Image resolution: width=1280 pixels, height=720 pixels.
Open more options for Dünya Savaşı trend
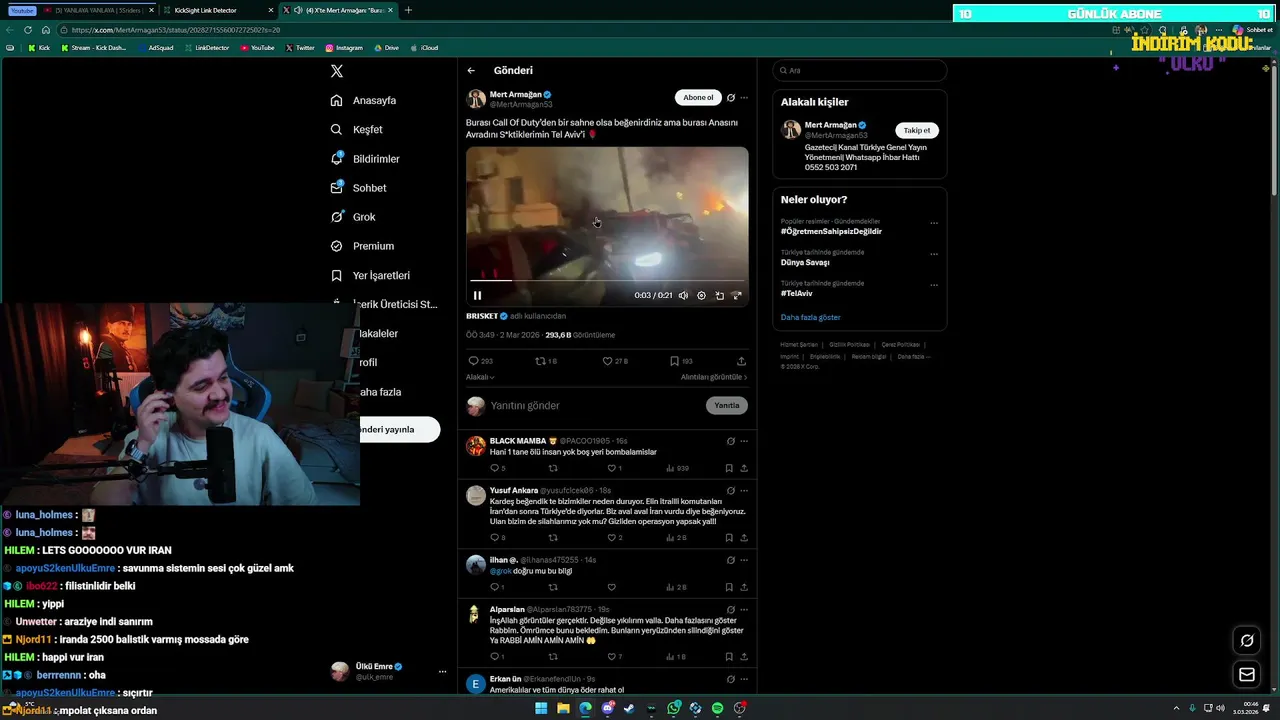click(x=934, y=254)
